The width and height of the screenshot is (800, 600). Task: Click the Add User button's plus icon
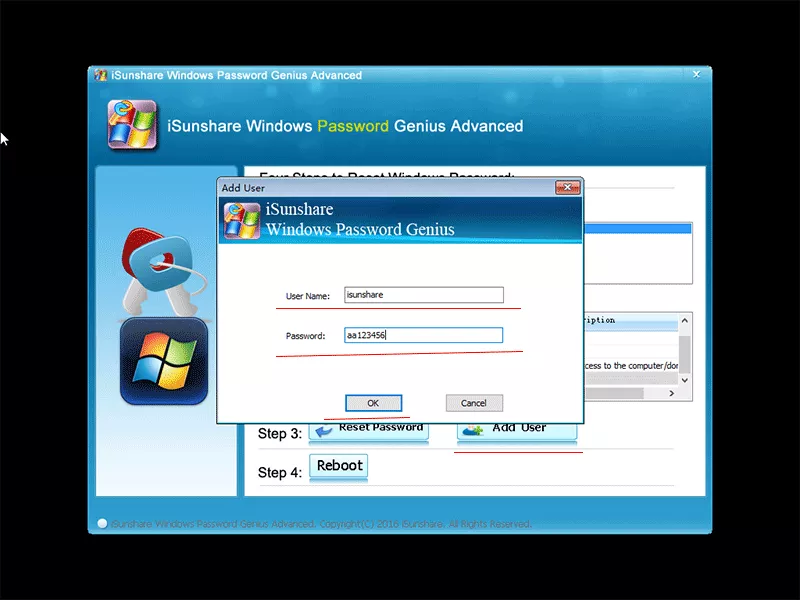[x=473, y=431]
